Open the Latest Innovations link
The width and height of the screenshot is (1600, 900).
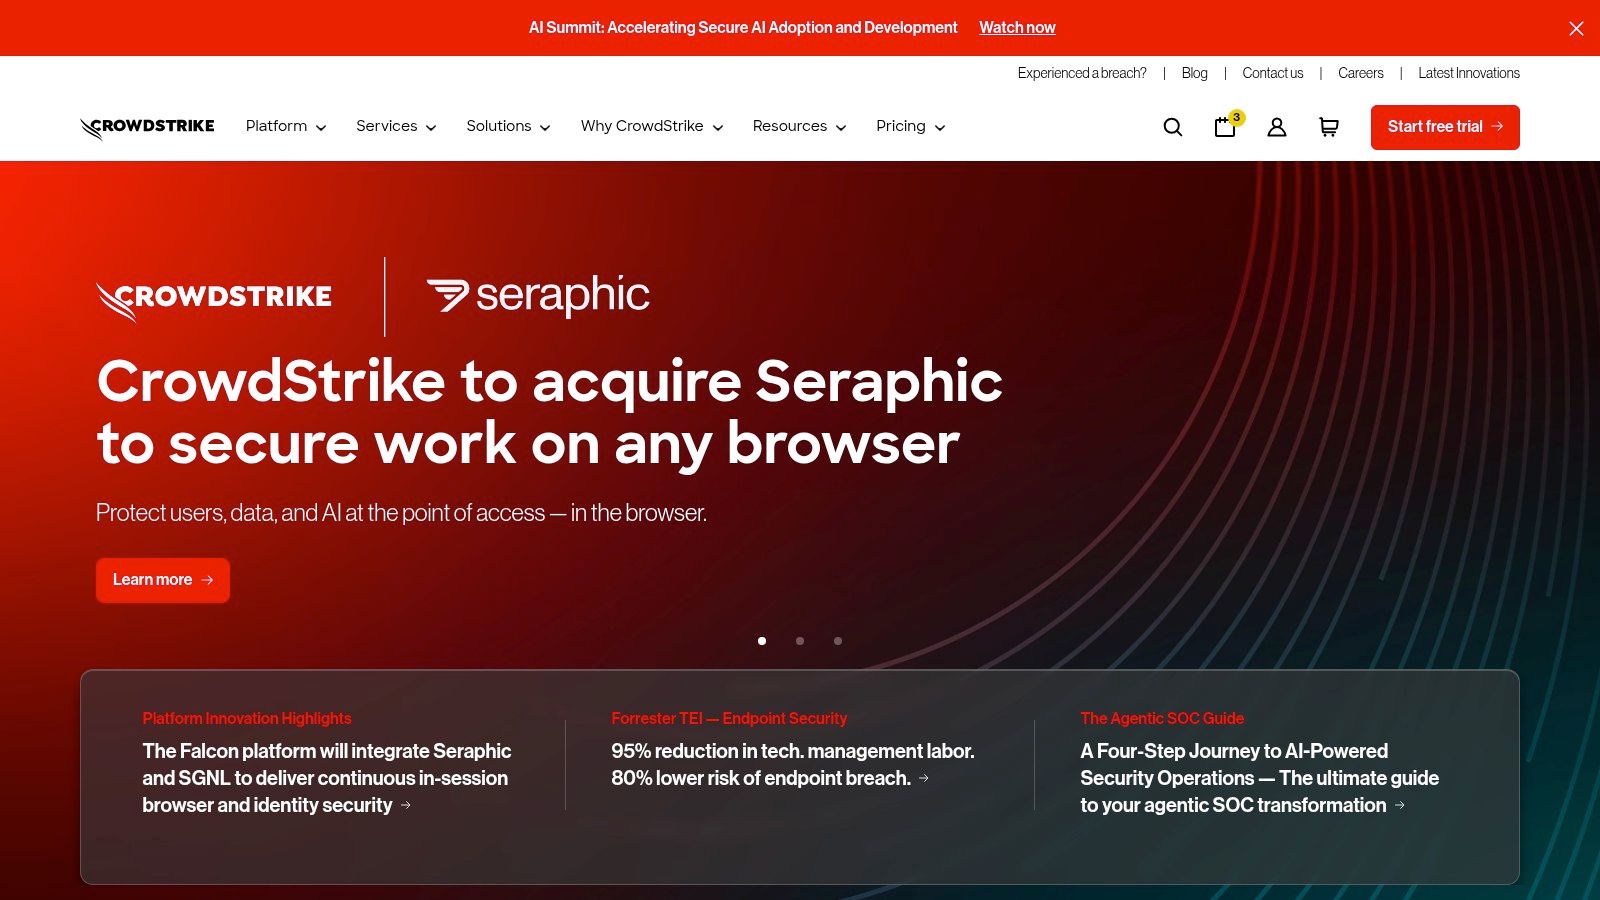tap(1469, 73)
